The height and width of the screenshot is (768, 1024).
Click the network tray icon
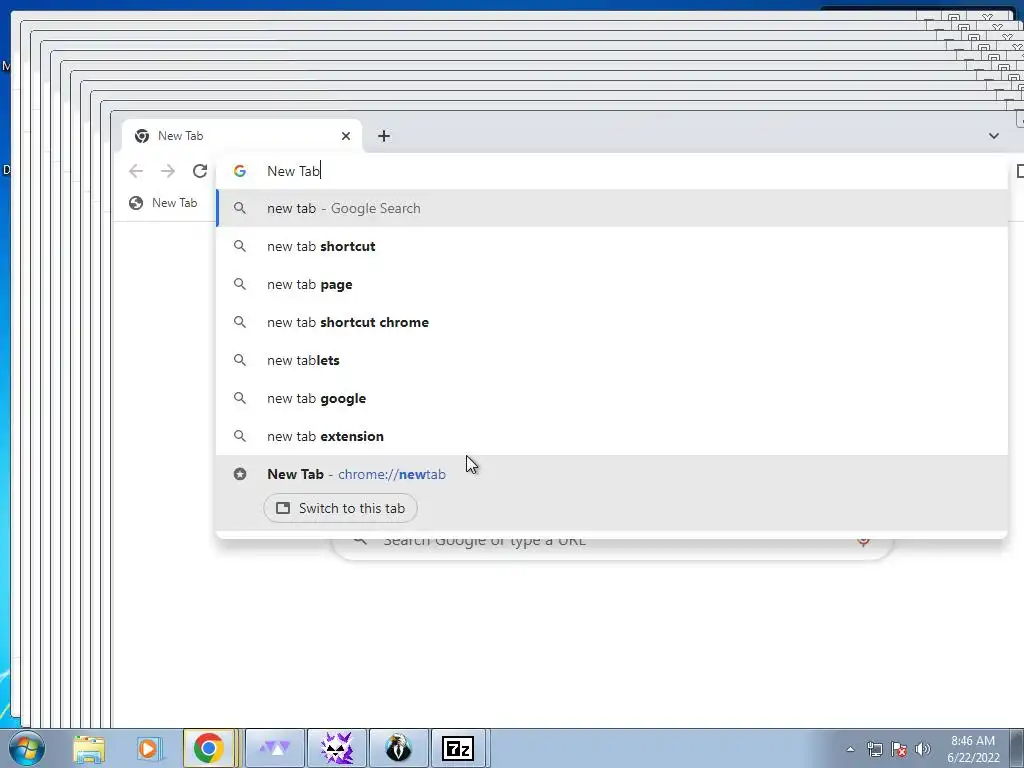tap(874, 749)
